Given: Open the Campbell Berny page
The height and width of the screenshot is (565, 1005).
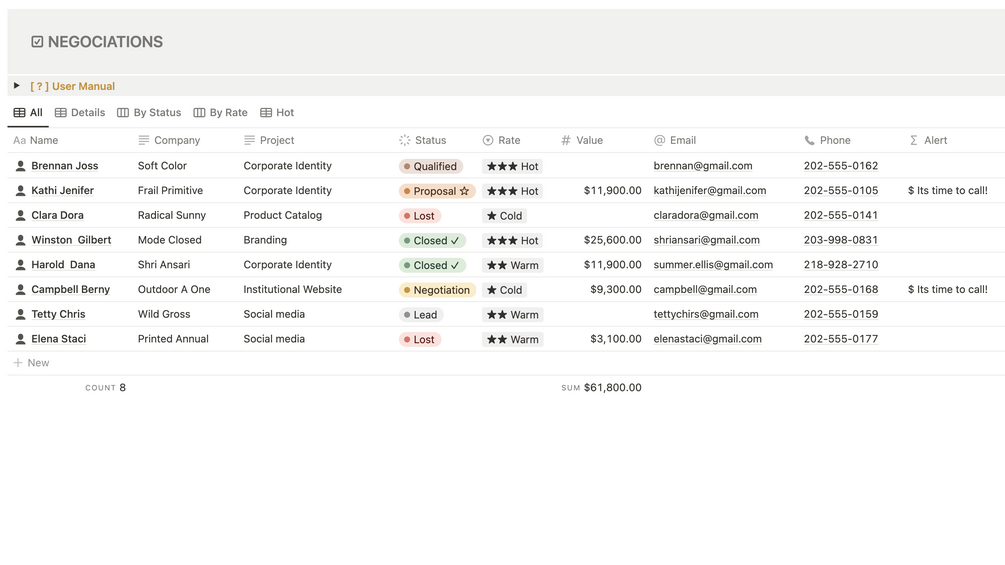Looking at the screenshot, I should click(71, 290).
